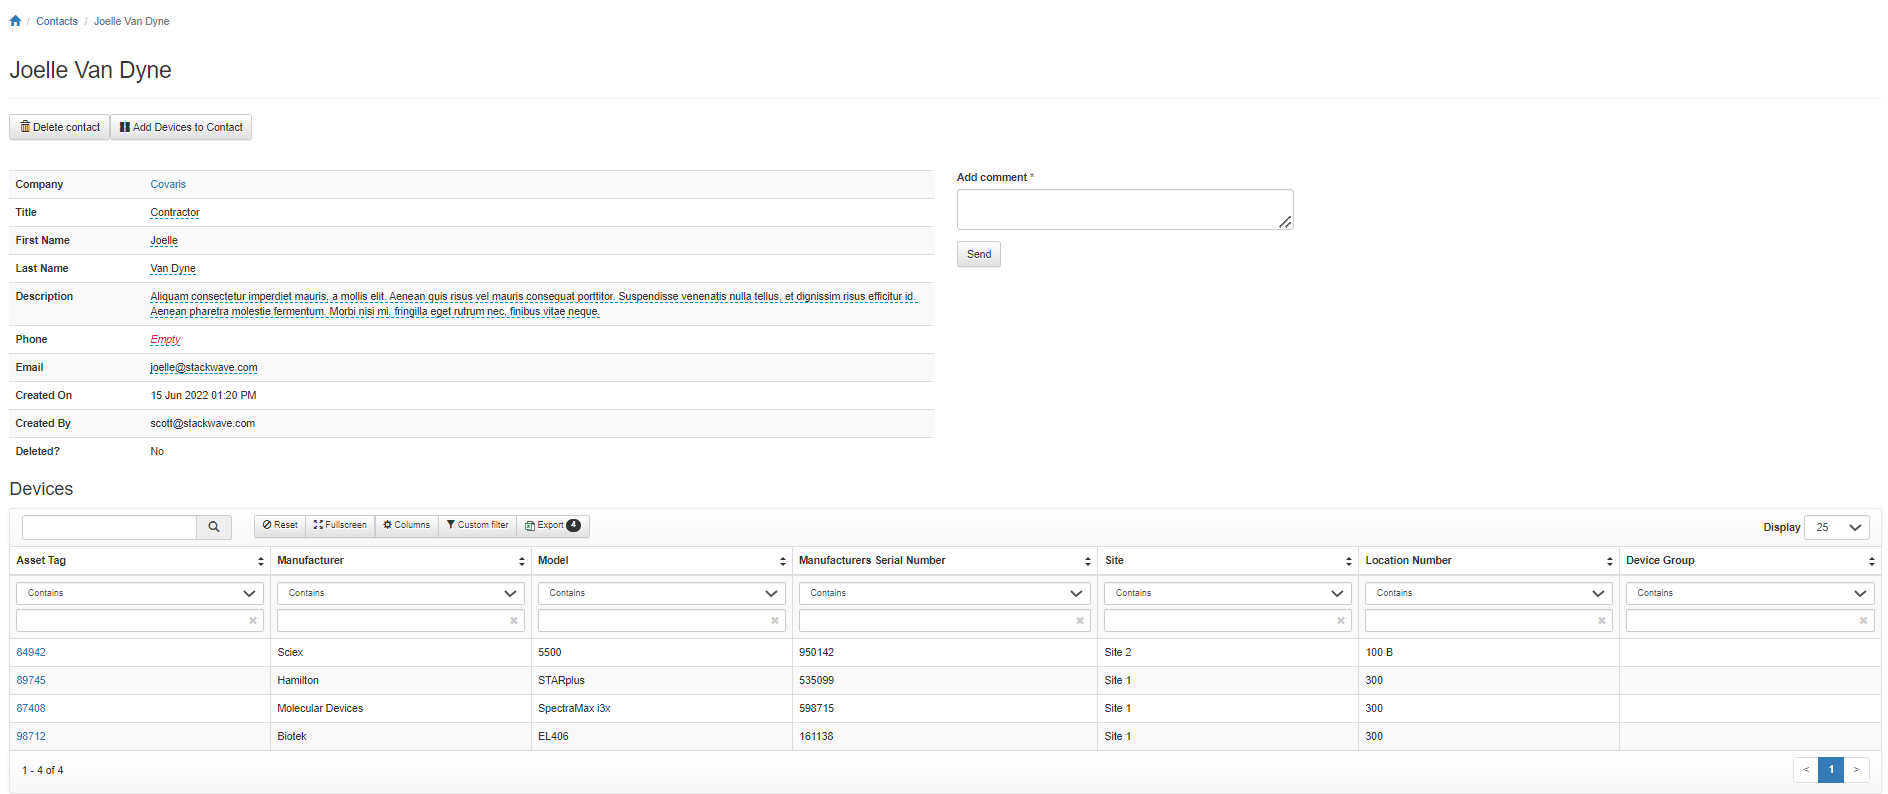Screen dimensions: 1888x794
Task: Open Fullscreen view for Devices table
Action: 340,525
